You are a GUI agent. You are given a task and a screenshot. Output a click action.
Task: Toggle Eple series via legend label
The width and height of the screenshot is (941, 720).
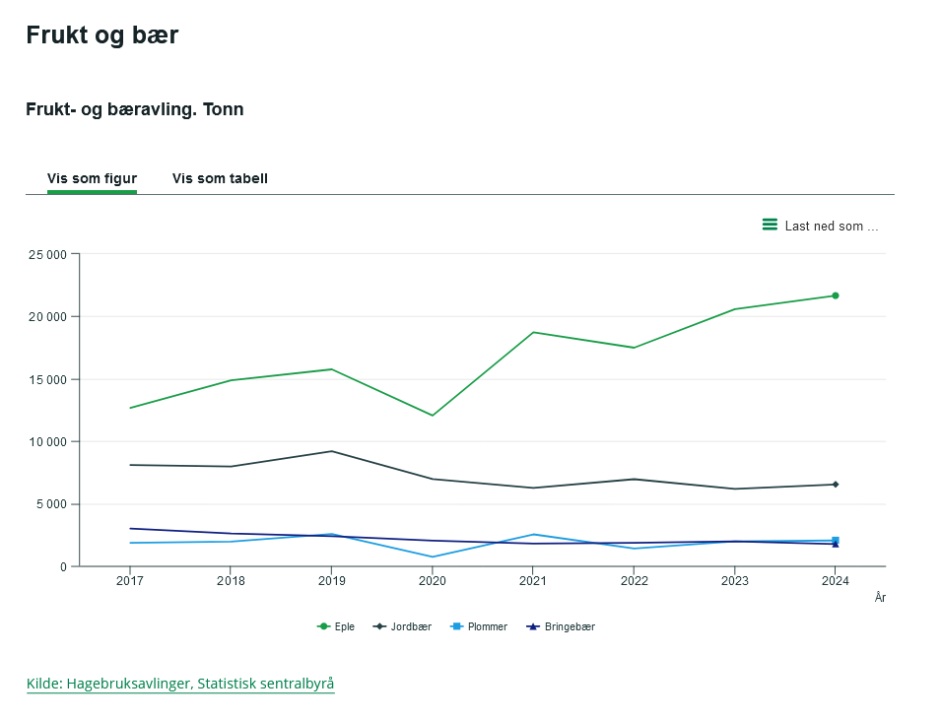(347, 627)
